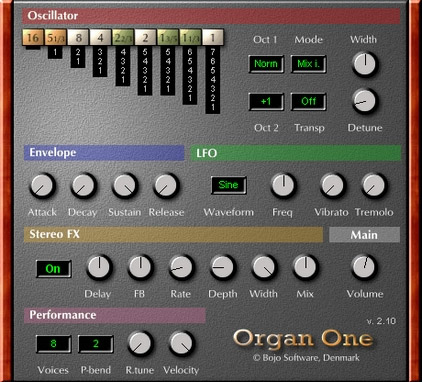The image size is (422, 382).
Task: Click the FB feedback knob
Action: 140,267
